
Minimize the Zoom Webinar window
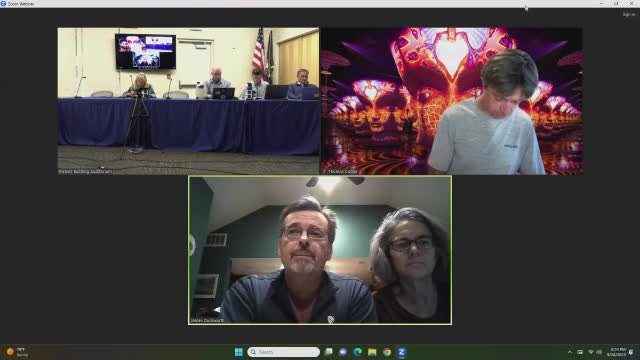point(601,4)
